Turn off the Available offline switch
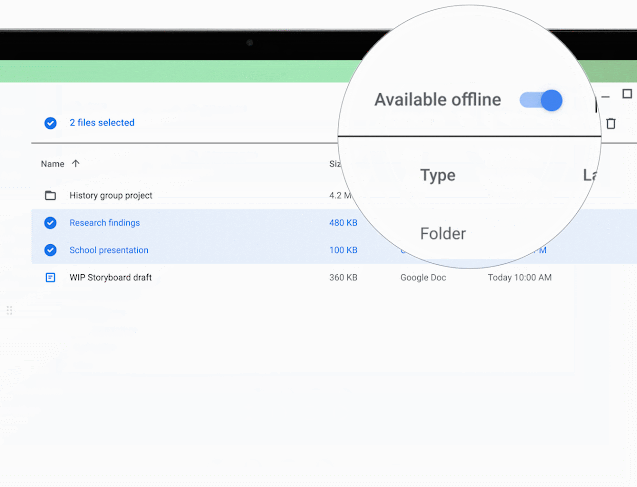 pos(541,100)
